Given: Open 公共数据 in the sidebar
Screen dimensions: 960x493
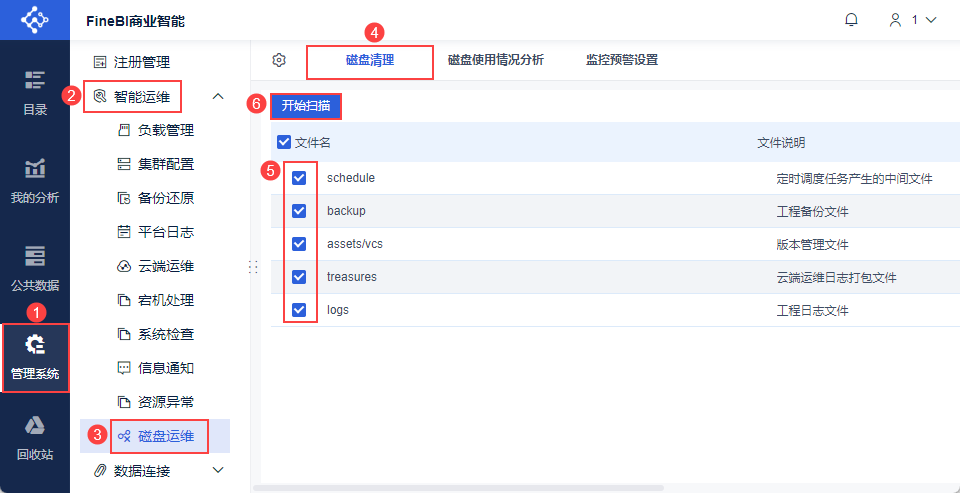Looking at the screenshot, I should (35, 269).
